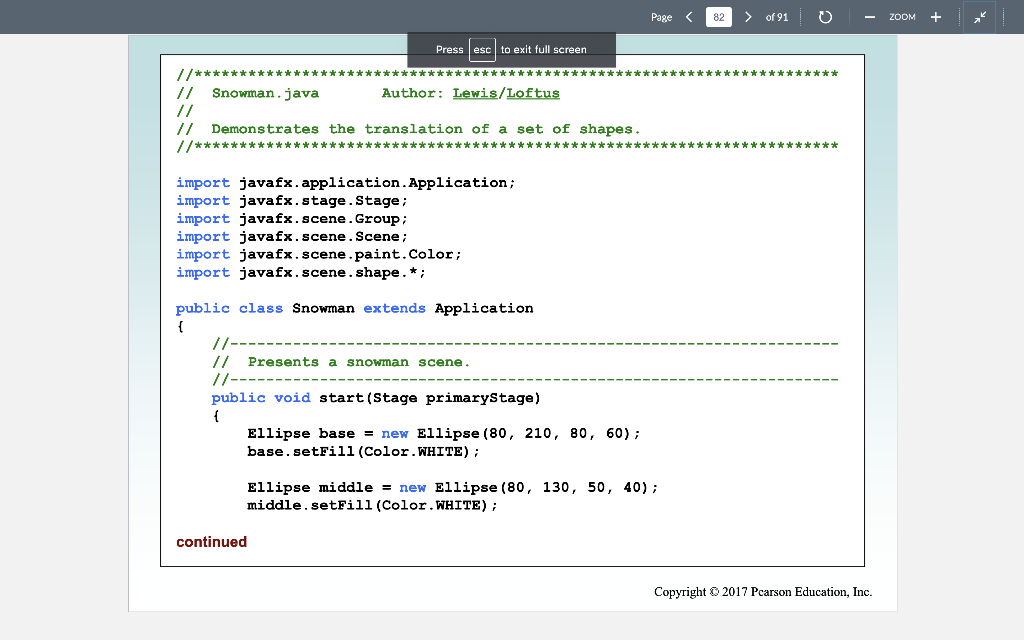
Task: Select the page number field showing 82
Action: coord(719,17)
